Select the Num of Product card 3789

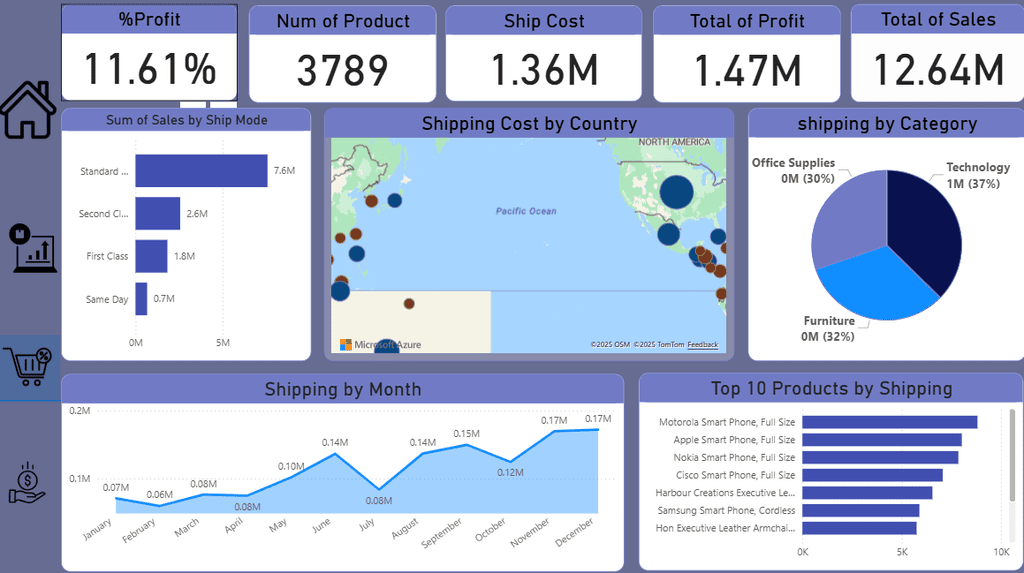342,54
